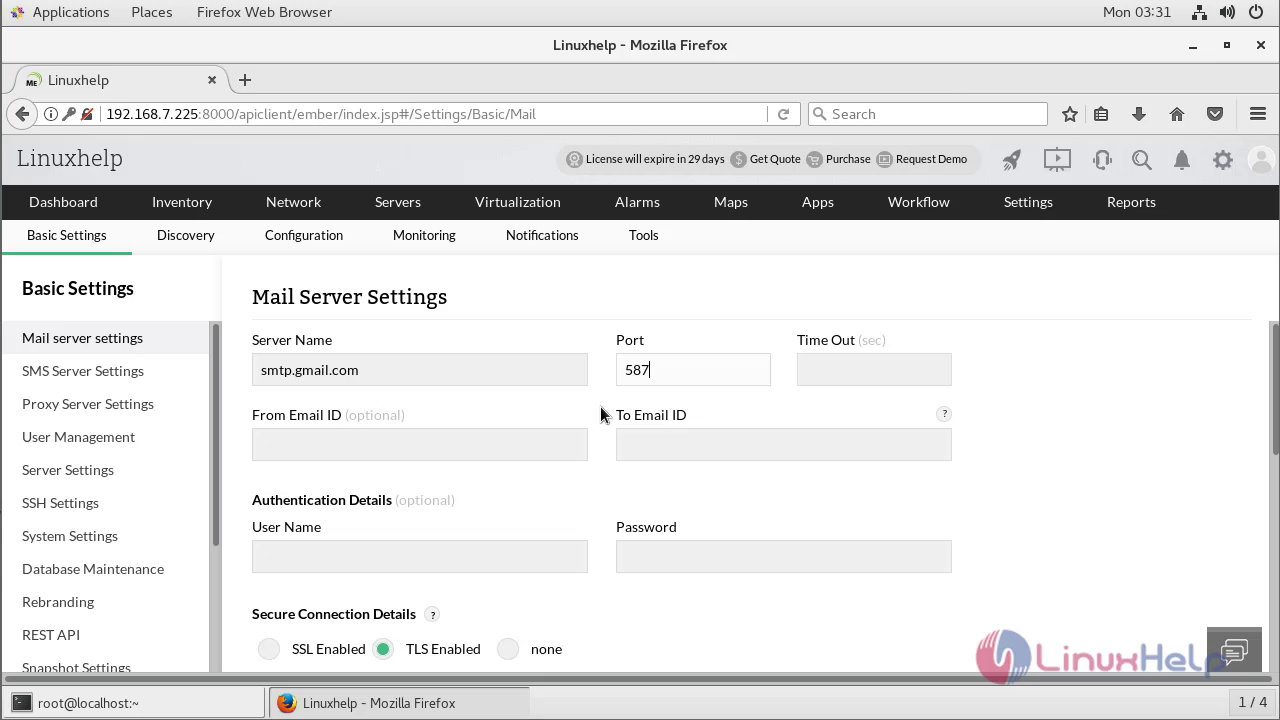This screenshot has width=1280, height=720.
Task: Switch to root@localhost terminal in taskbar
Action: (x=135, y=703)
